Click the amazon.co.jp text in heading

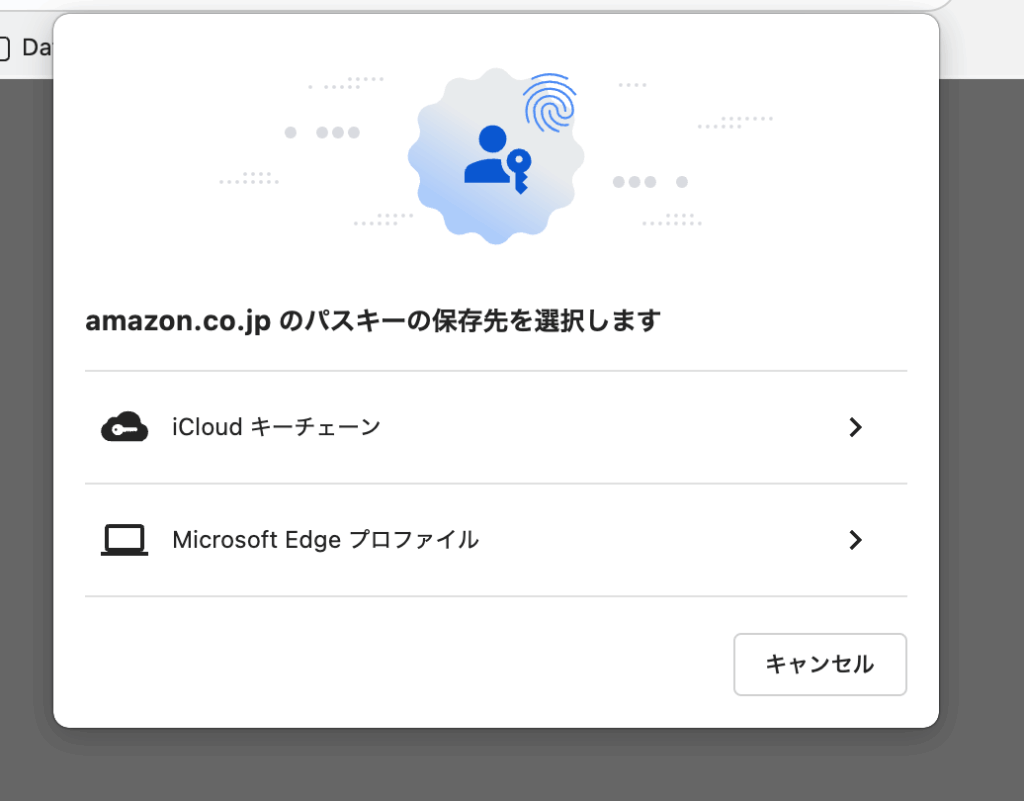coord(178,322)
